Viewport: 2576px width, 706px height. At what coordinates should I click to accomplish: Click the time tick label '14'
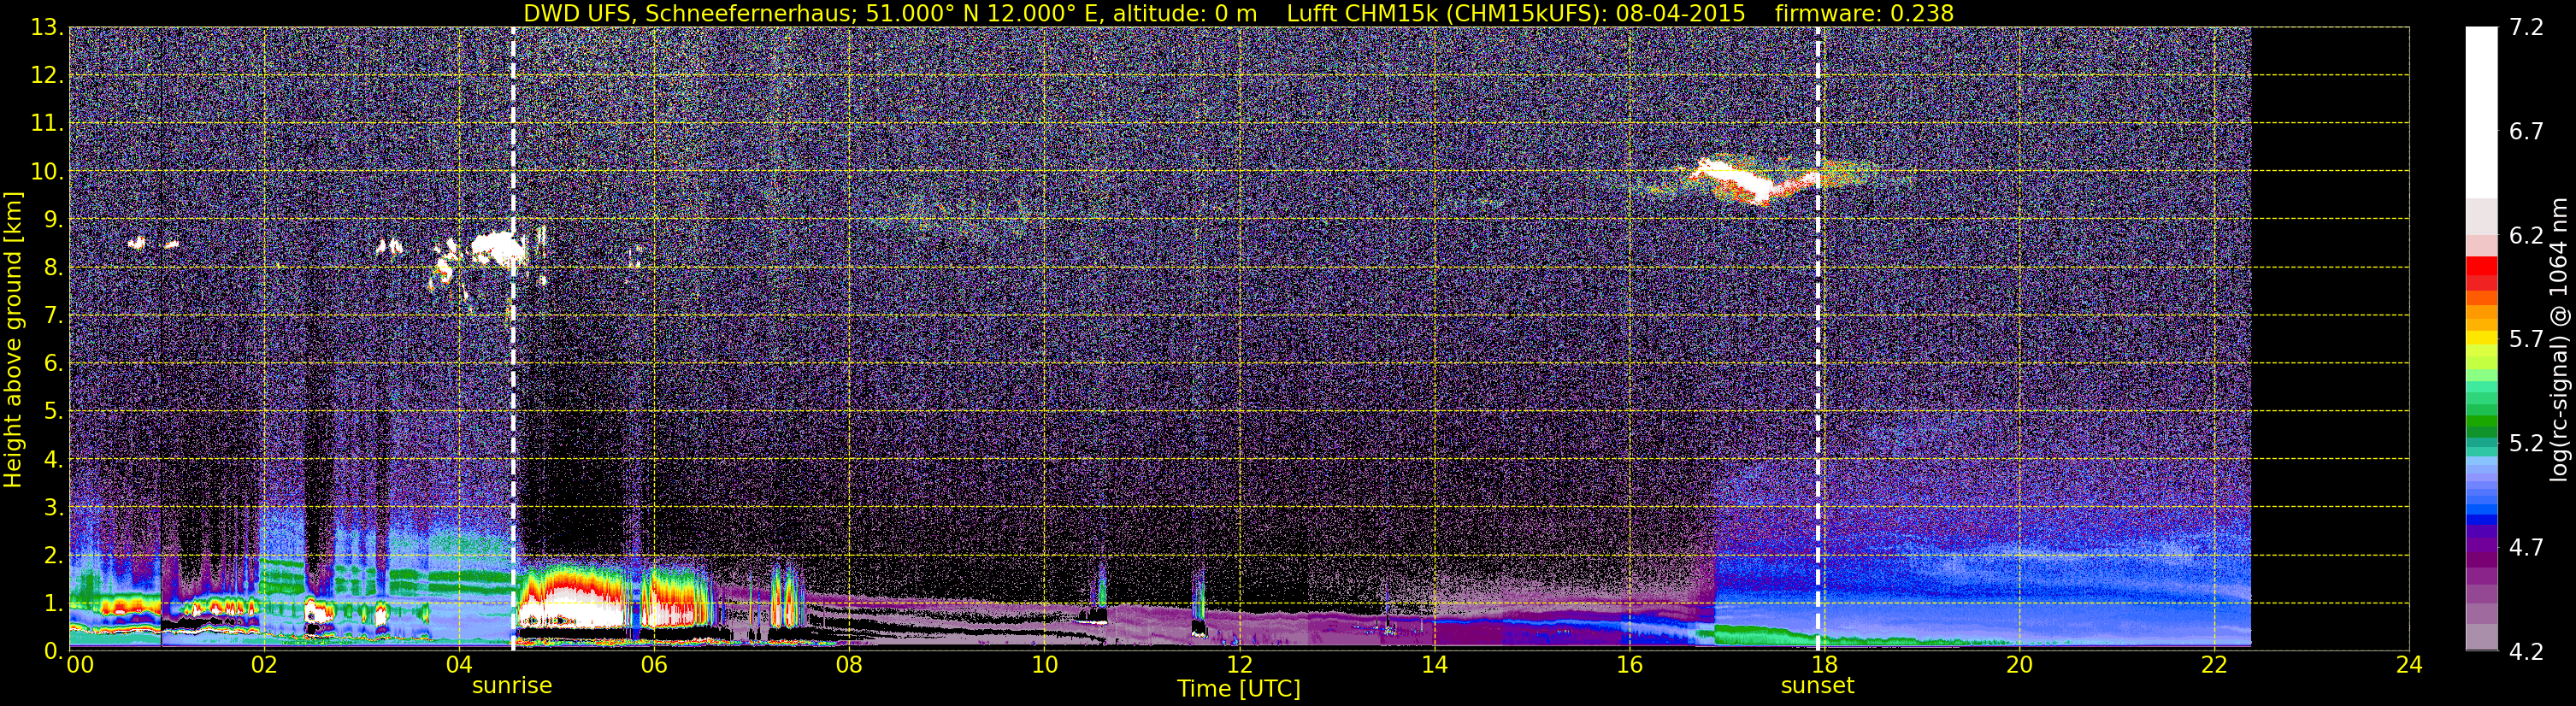pyautogui.click(x=1434, y=666)
